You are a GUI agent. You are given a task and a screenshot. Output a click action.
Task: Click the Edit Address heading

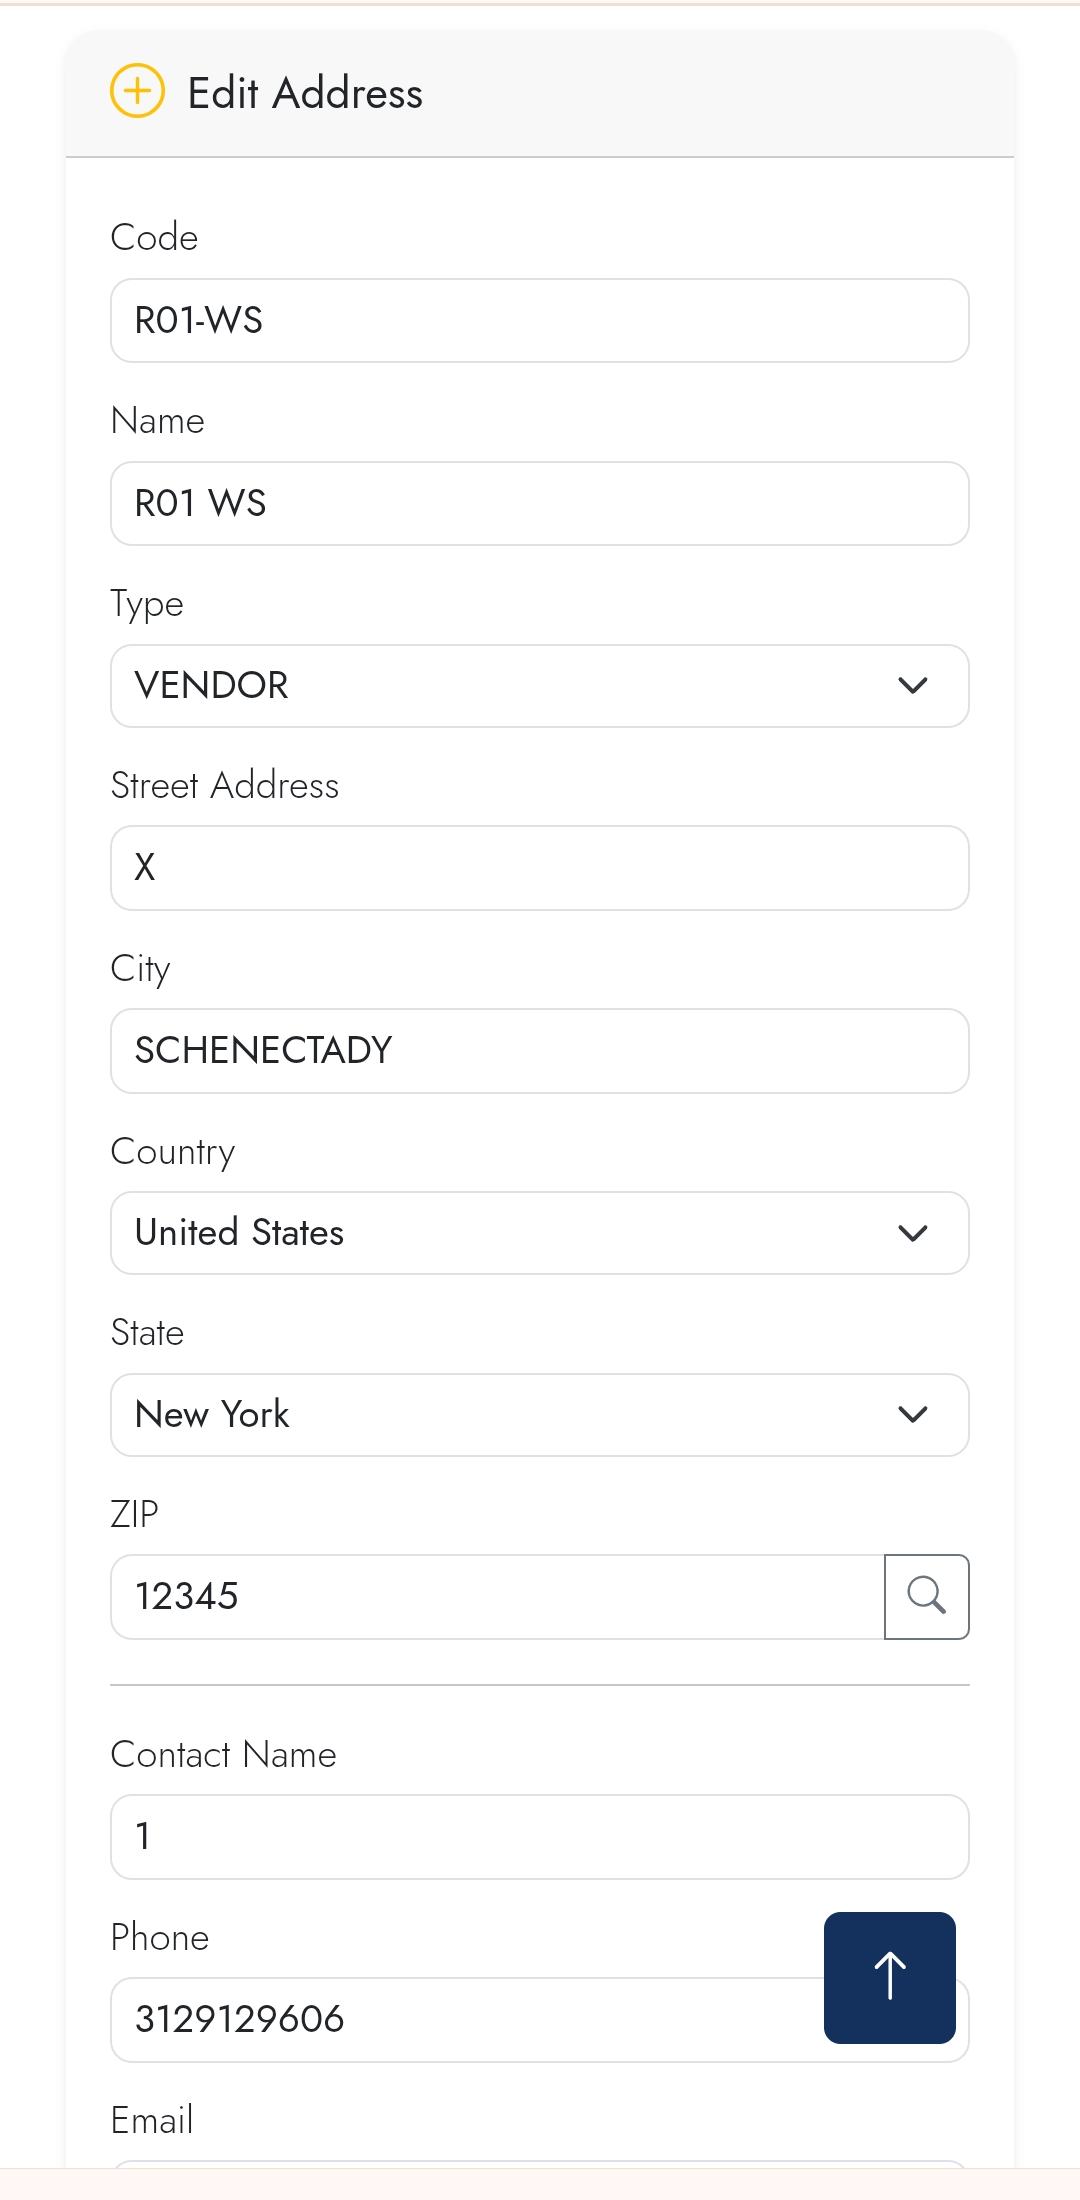click(305, 93)
